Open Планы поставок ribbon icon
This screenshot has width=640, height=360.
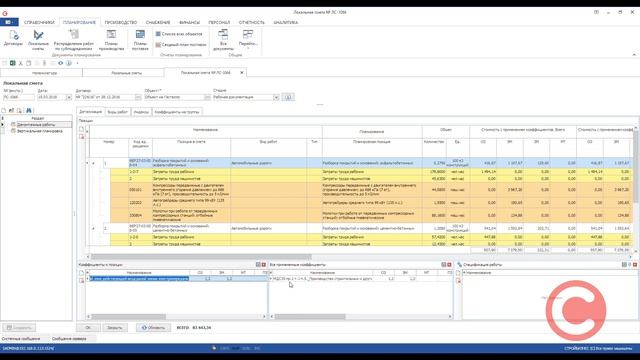click(140, 40)
